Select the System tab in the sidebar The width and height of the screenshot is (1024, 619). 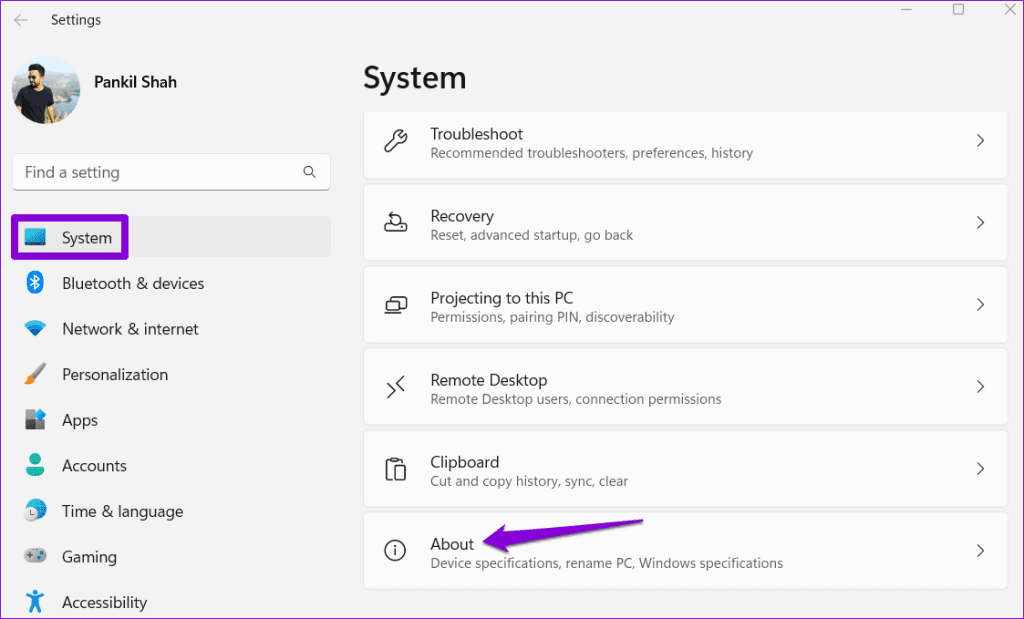point(86,238)
